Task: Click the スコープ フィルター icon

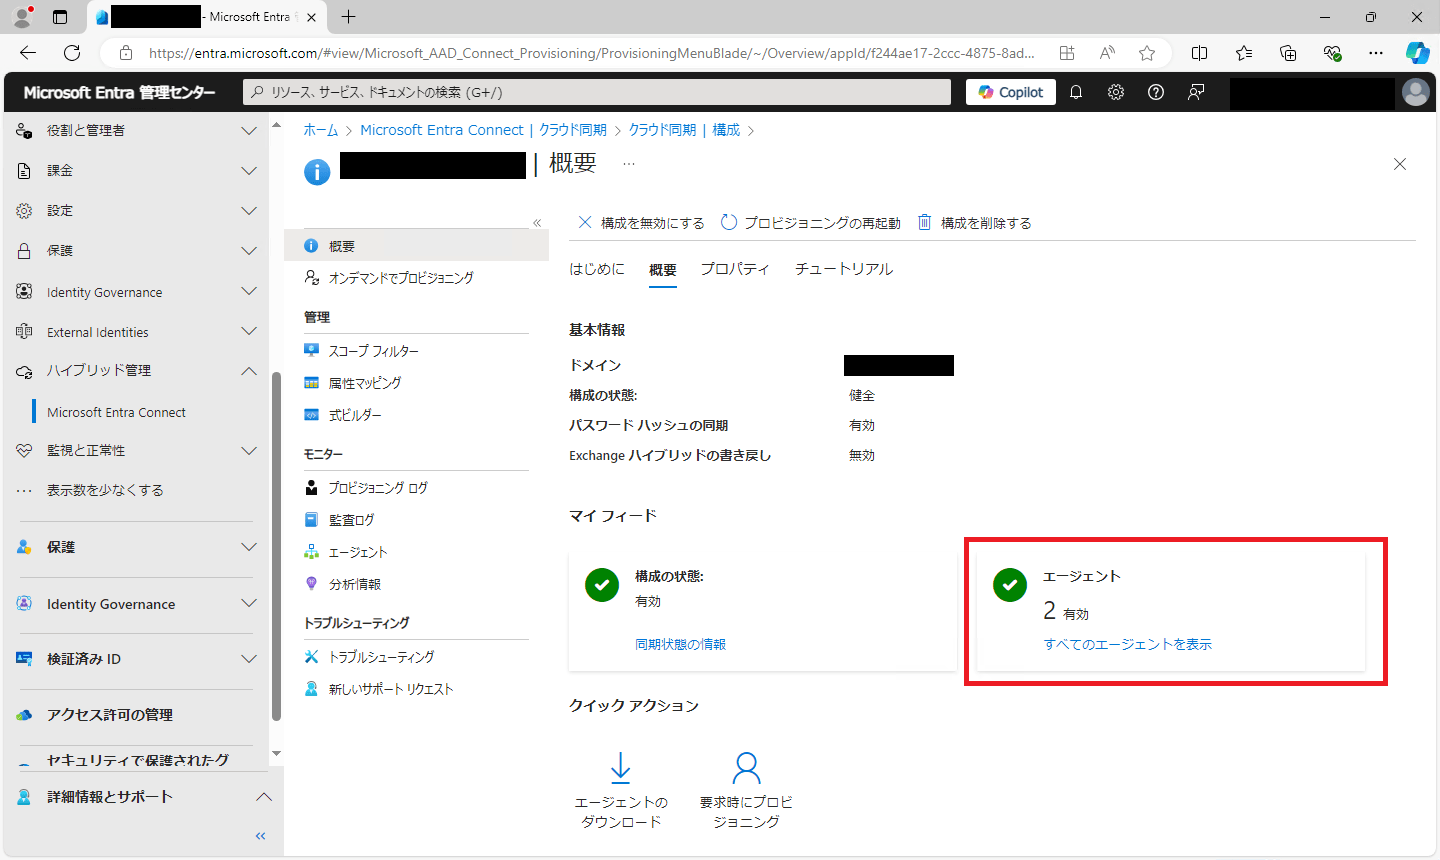Action: [311, 351]
